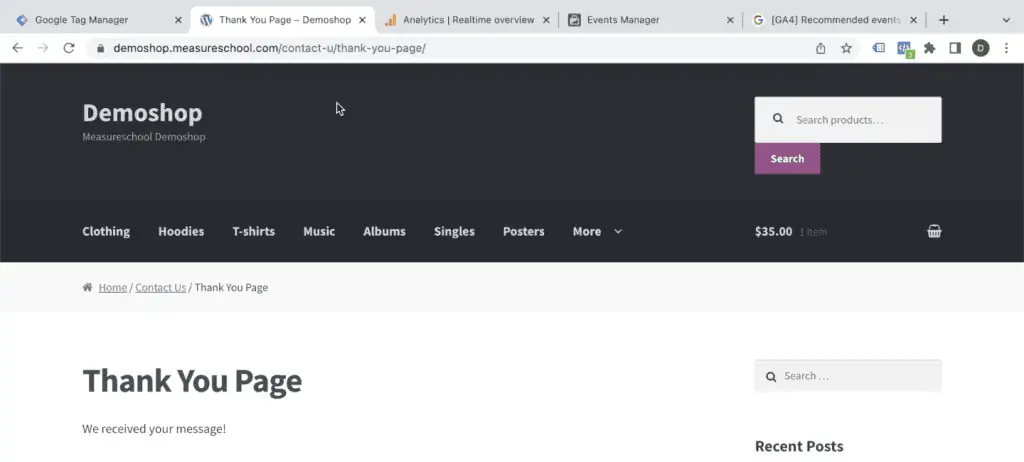
Task: Switch to Analytics Realtime overview tab
Action: click(468, 20)
